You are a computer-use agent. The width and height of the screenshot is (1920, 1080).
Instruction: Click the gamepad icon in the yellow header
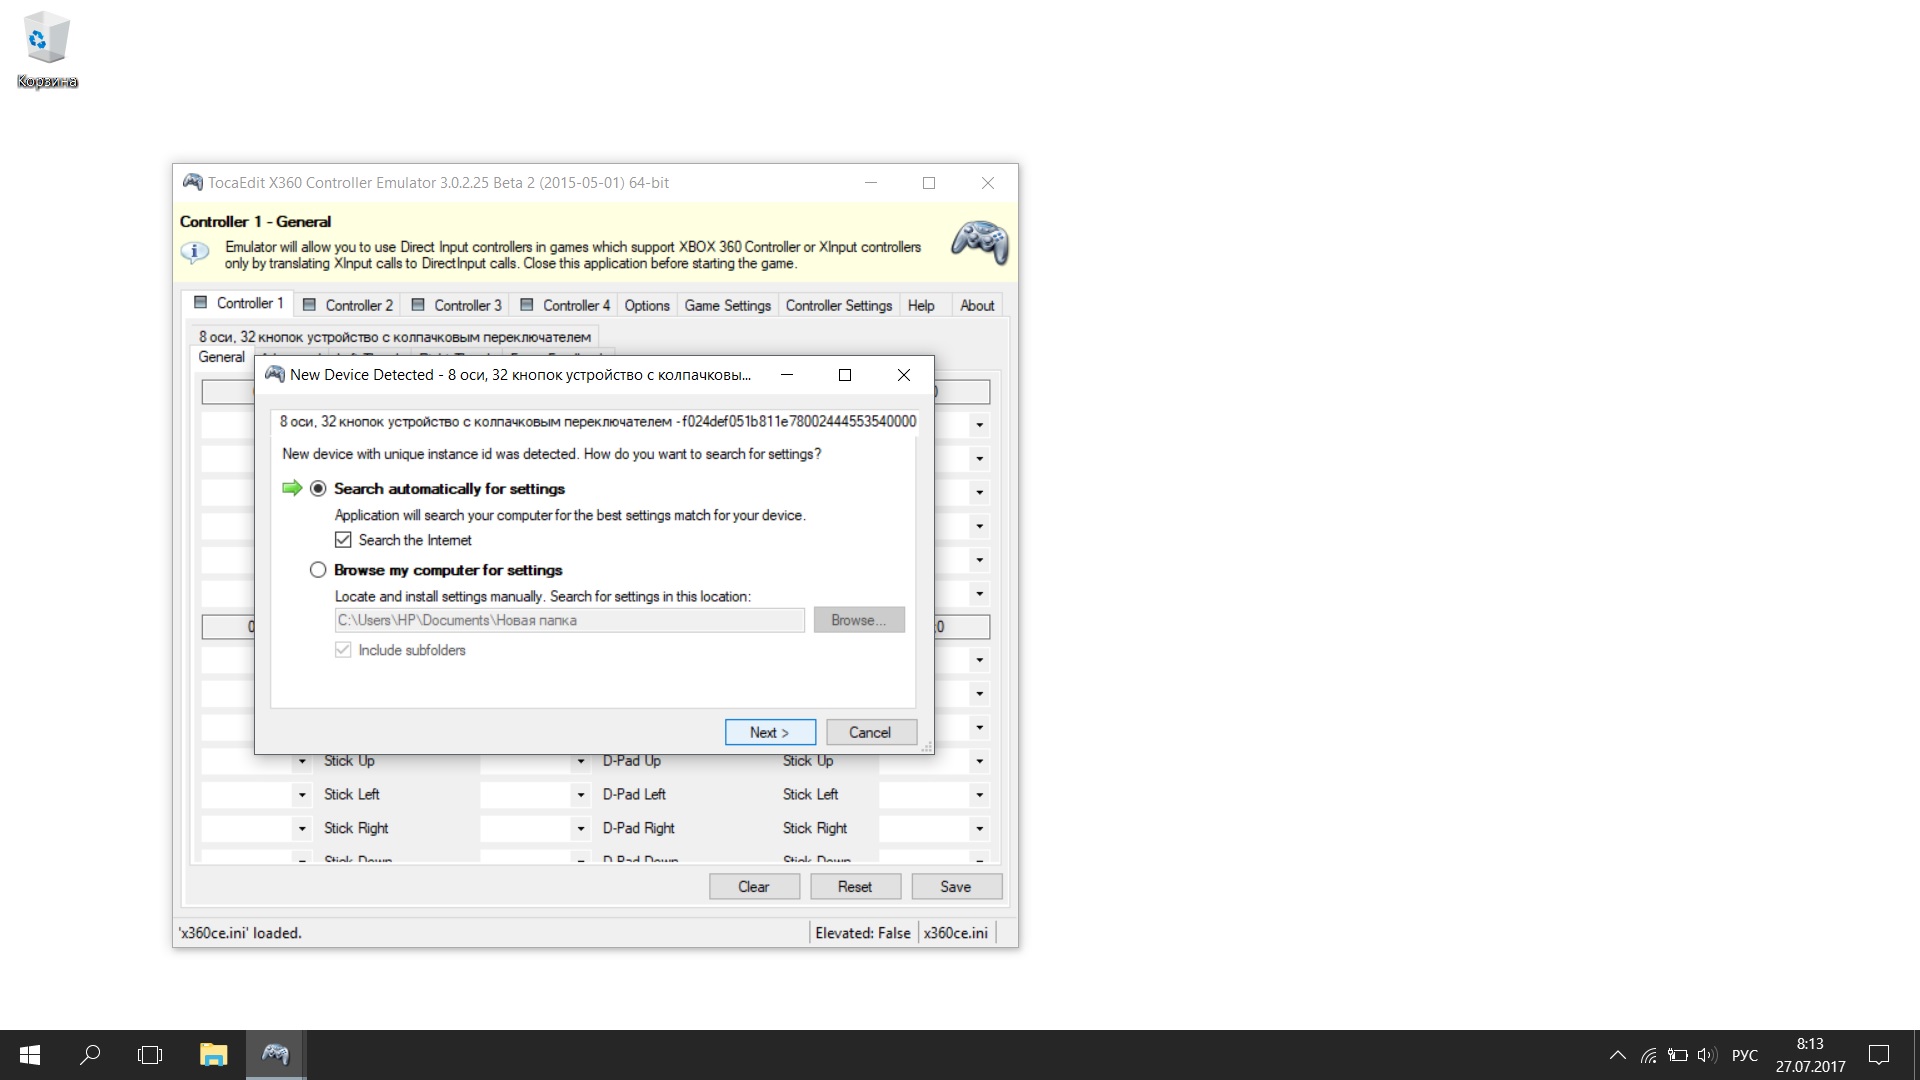coord(979,242)
